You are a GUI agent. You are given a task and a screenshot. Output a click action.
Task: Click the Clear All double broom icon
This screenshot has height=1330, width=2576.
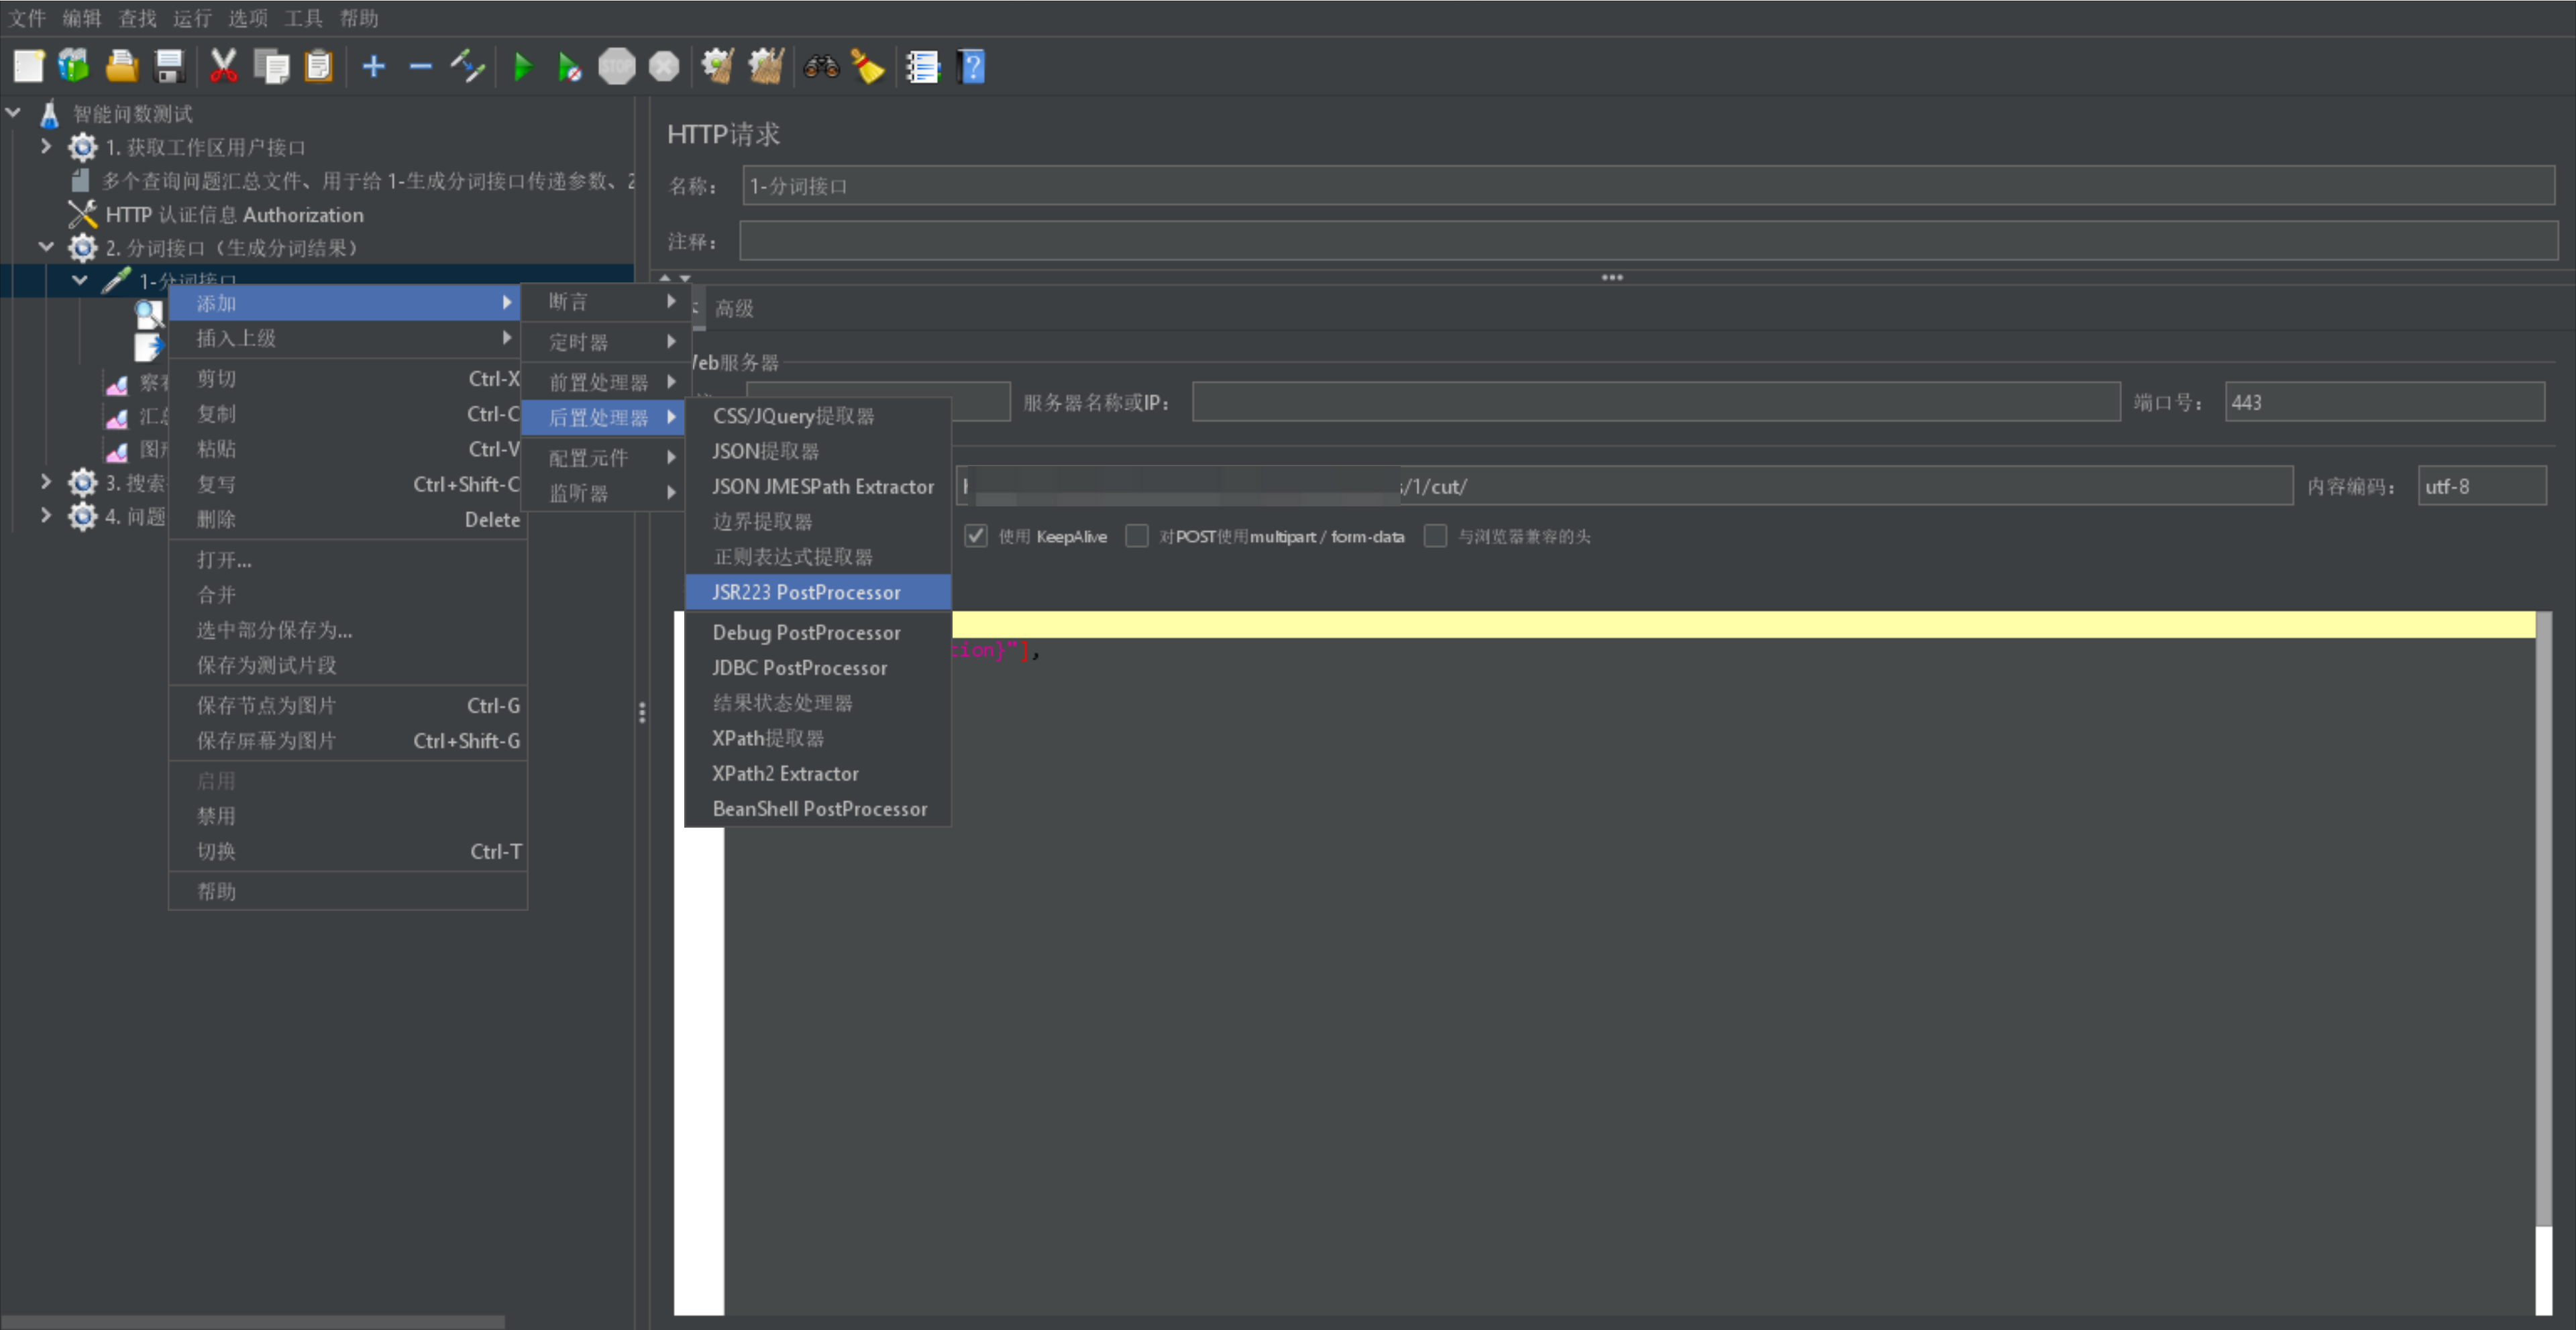coord(766,67)
